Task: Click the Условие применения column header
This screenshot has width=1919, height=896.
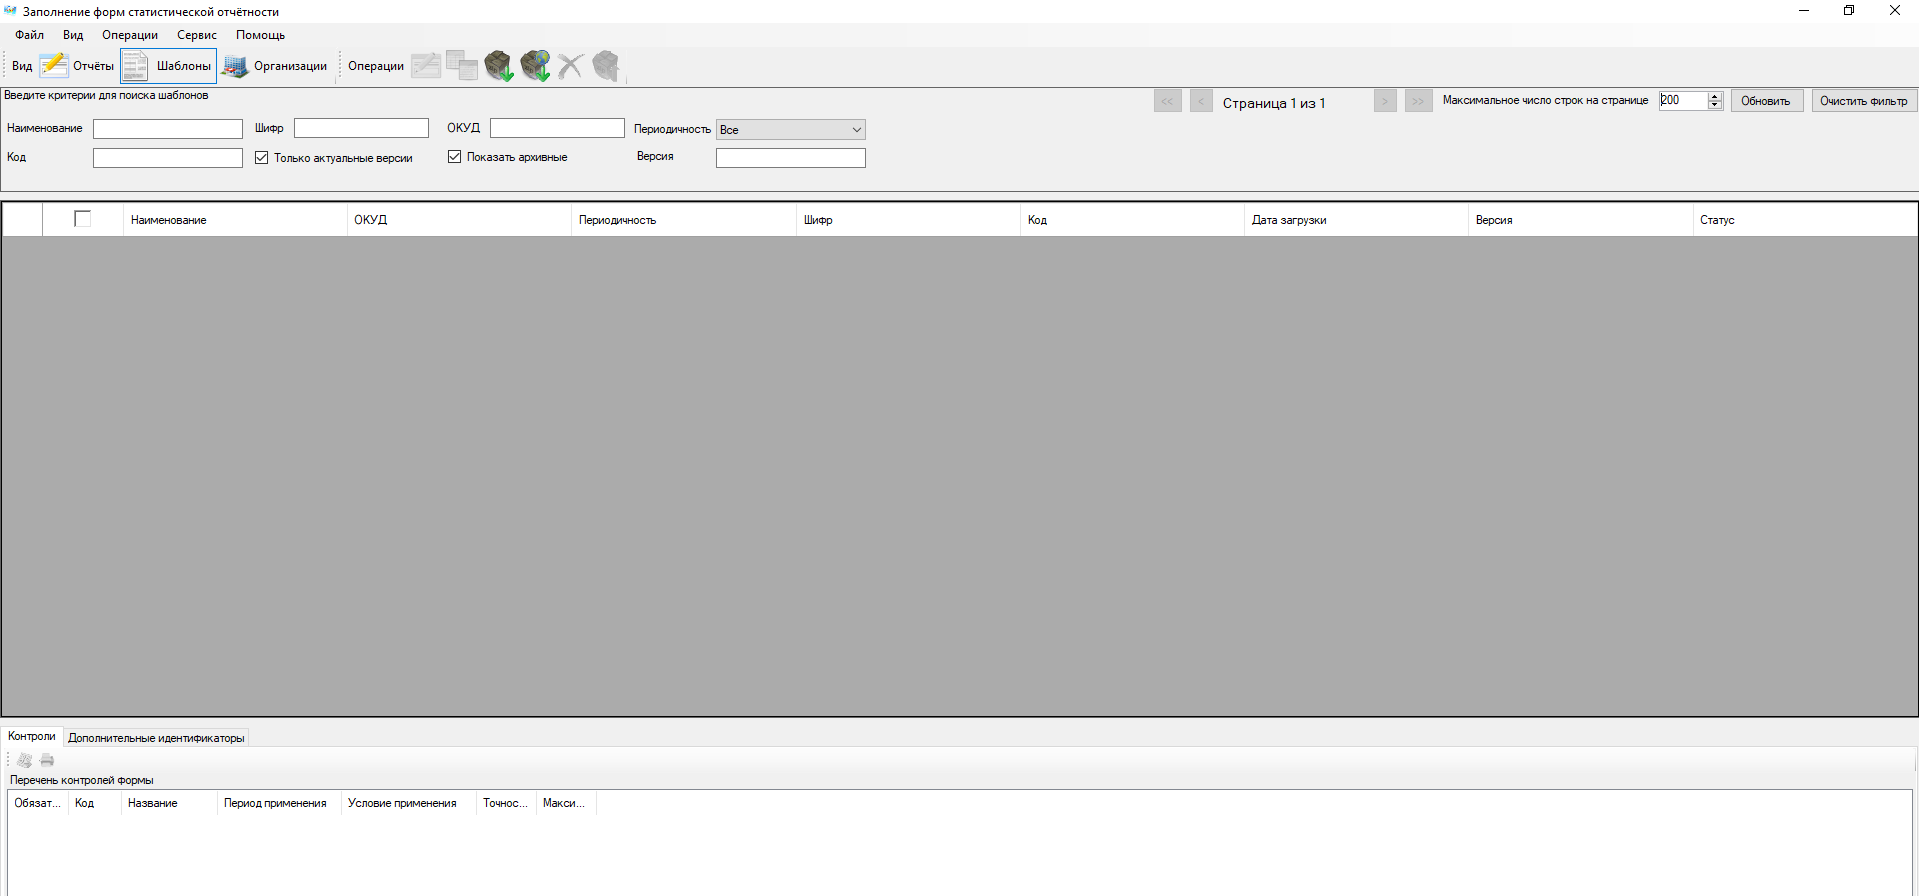Action: [409, 803]
